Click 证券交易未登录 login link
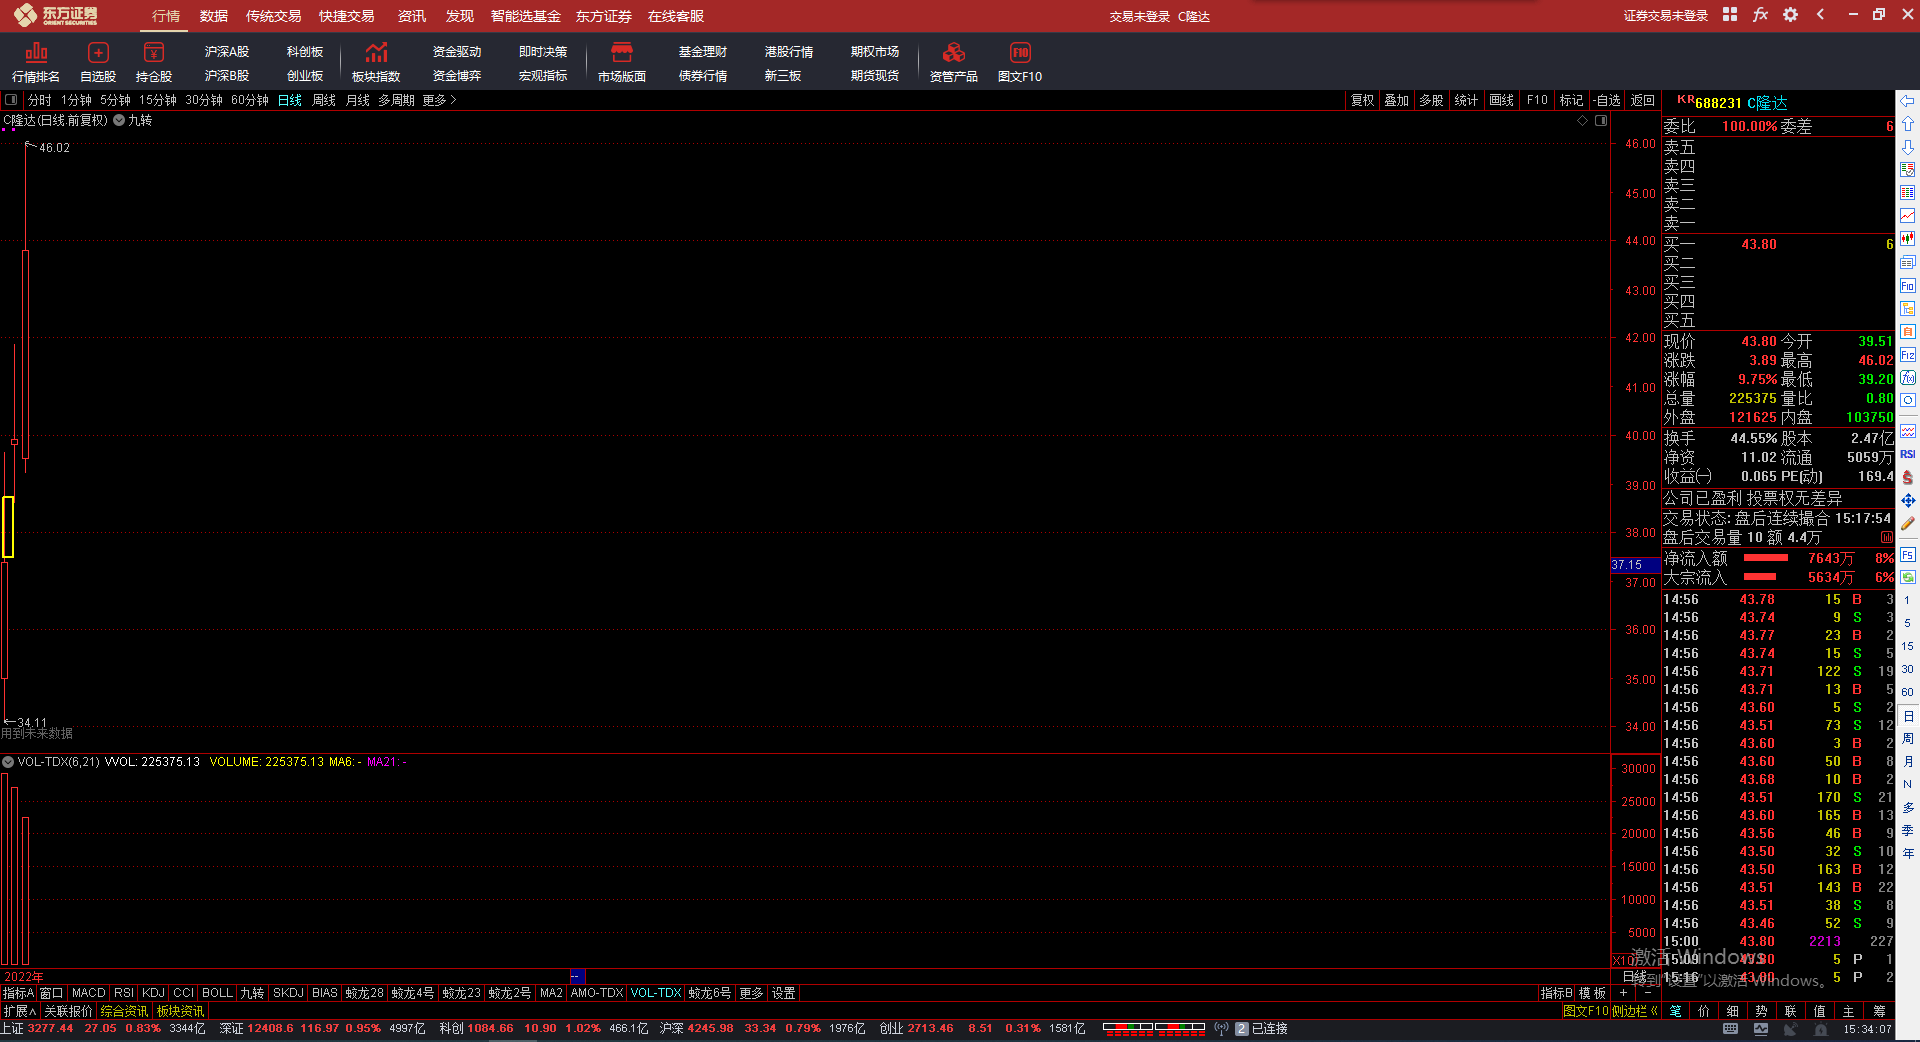Screen dimensions: 1920x1042 1666,16
